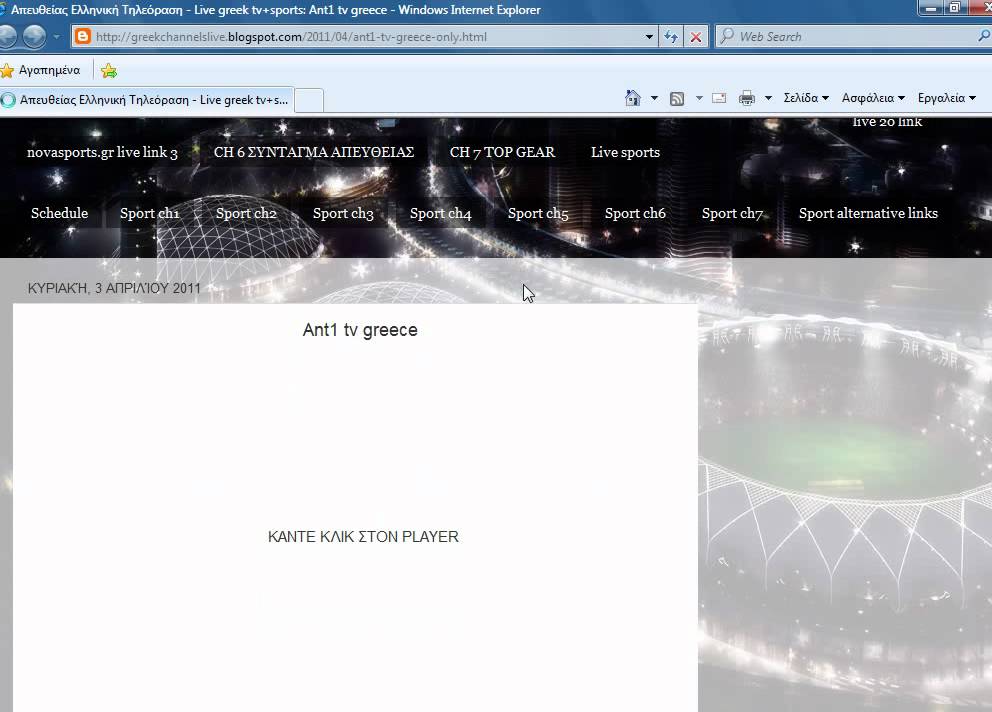Open the Sport alternative links page
992x712 pixels.
tap(868, 213)
